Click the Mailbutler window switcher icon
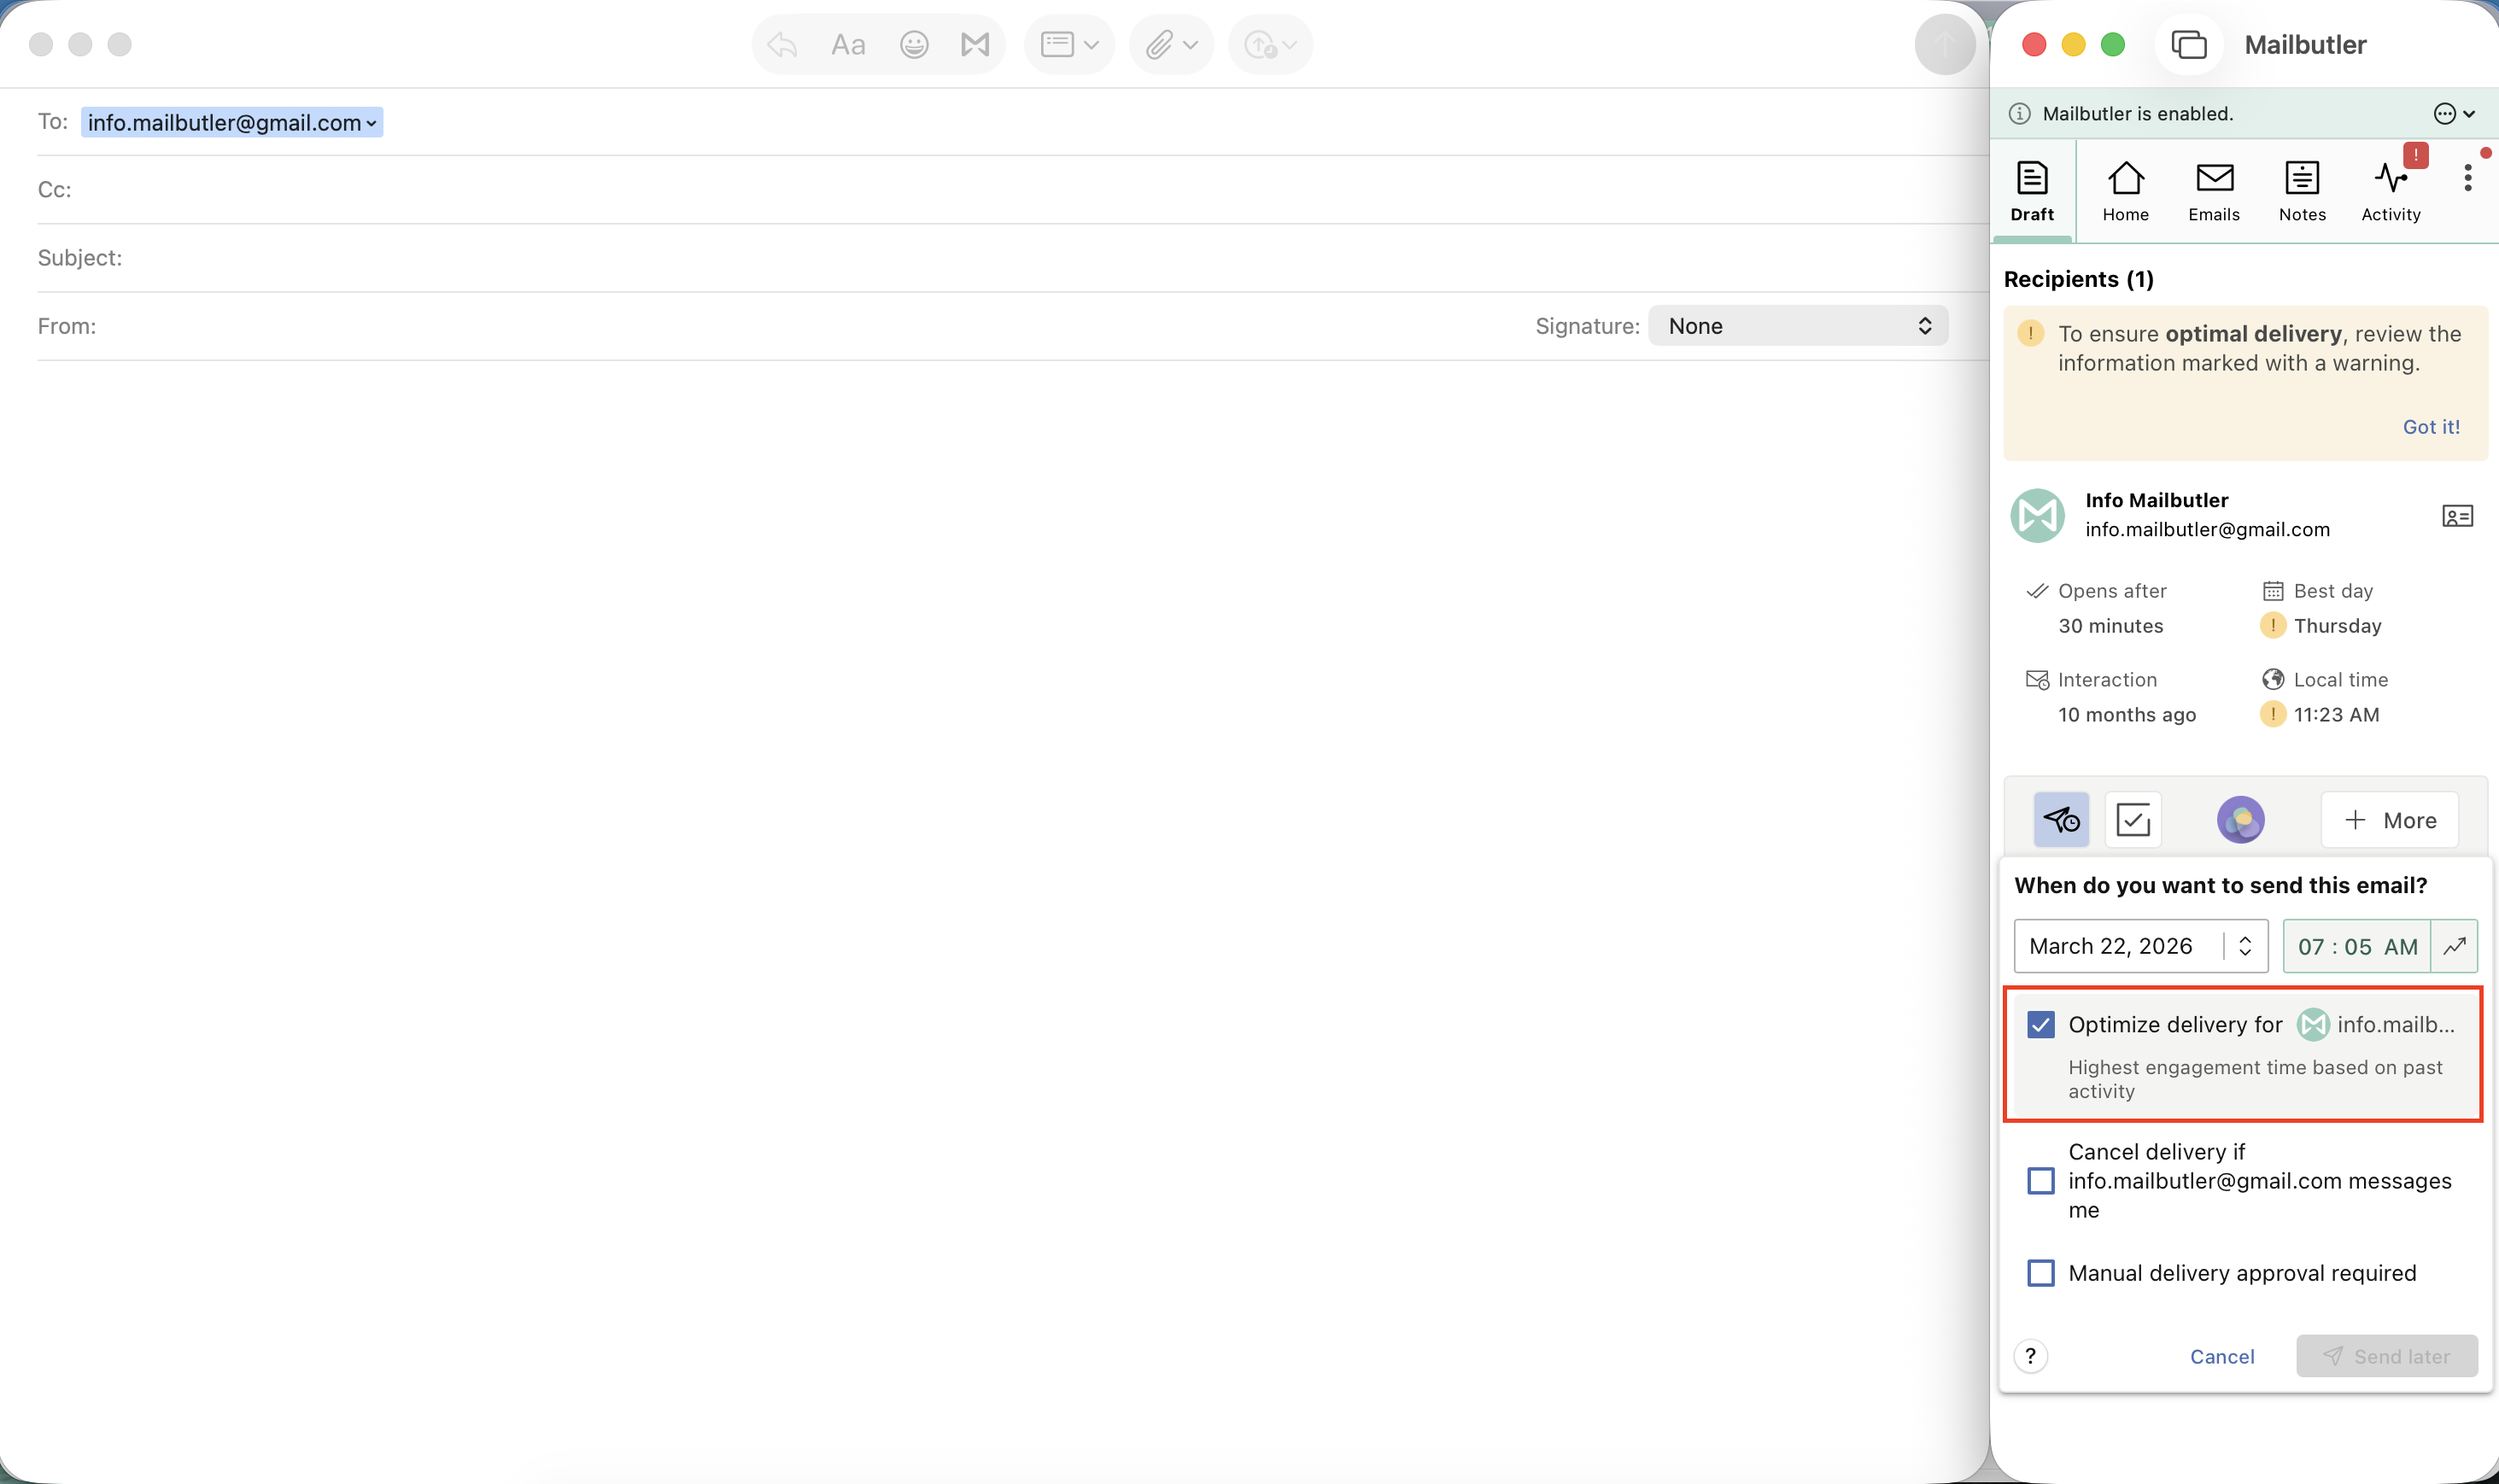 (x=2189, y=44)
